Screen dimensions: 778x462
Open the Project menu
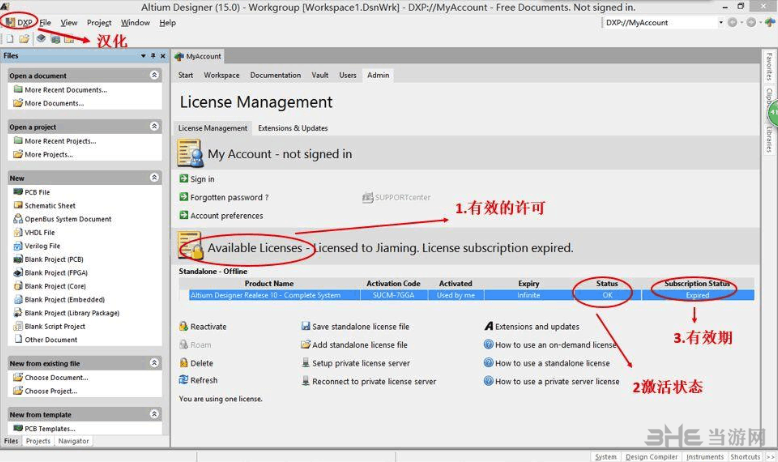click(99, 22)
